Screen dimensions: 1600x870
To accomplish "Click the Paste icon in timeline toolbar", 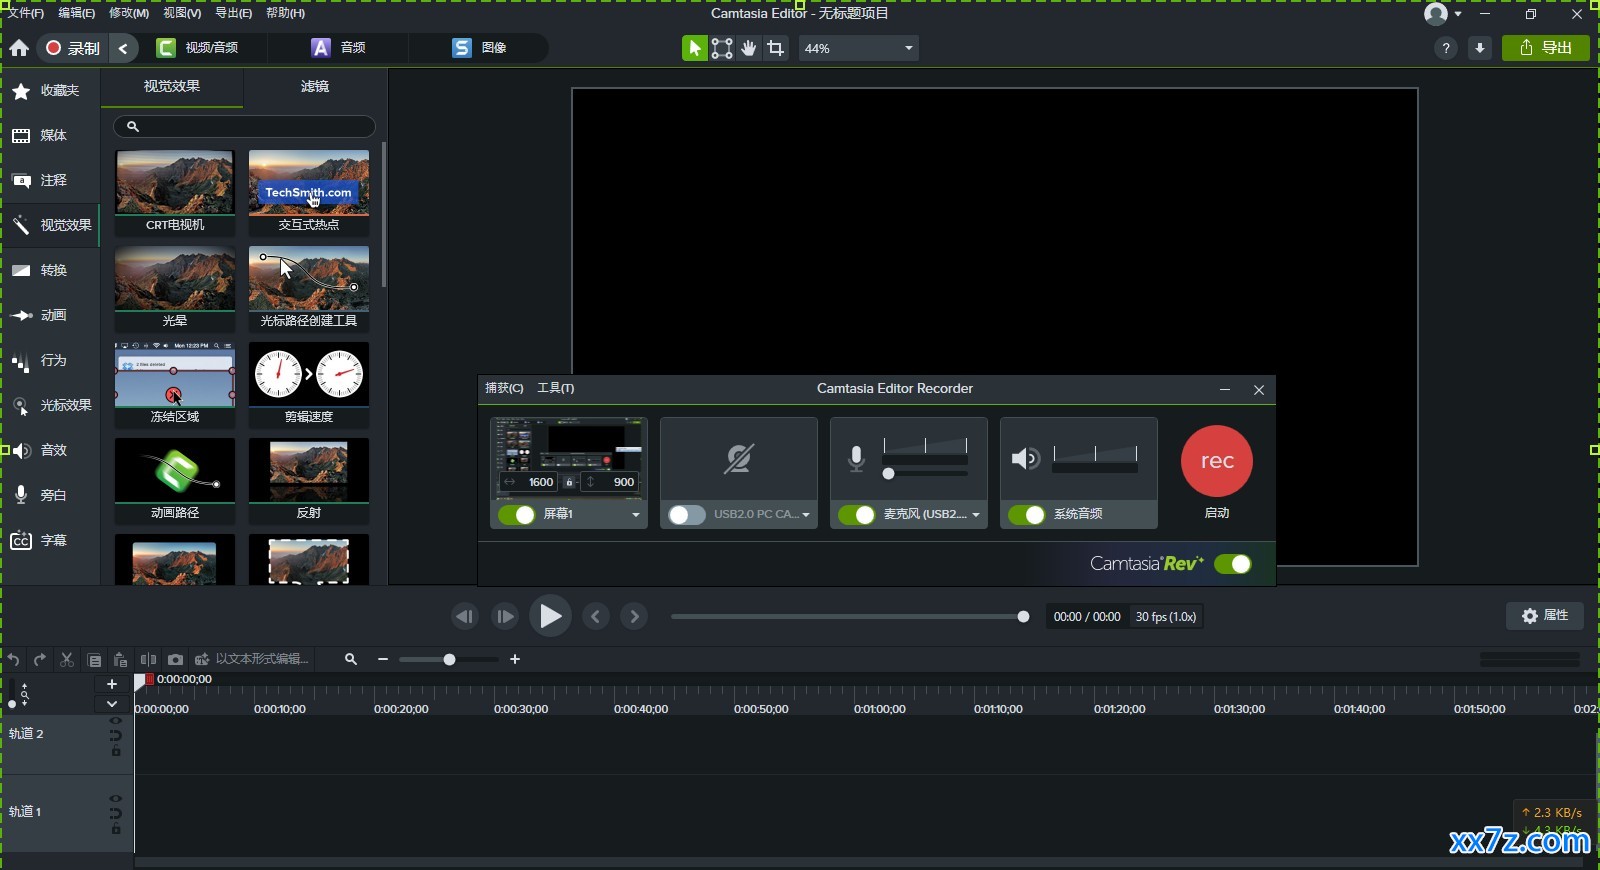I will 121,660.
